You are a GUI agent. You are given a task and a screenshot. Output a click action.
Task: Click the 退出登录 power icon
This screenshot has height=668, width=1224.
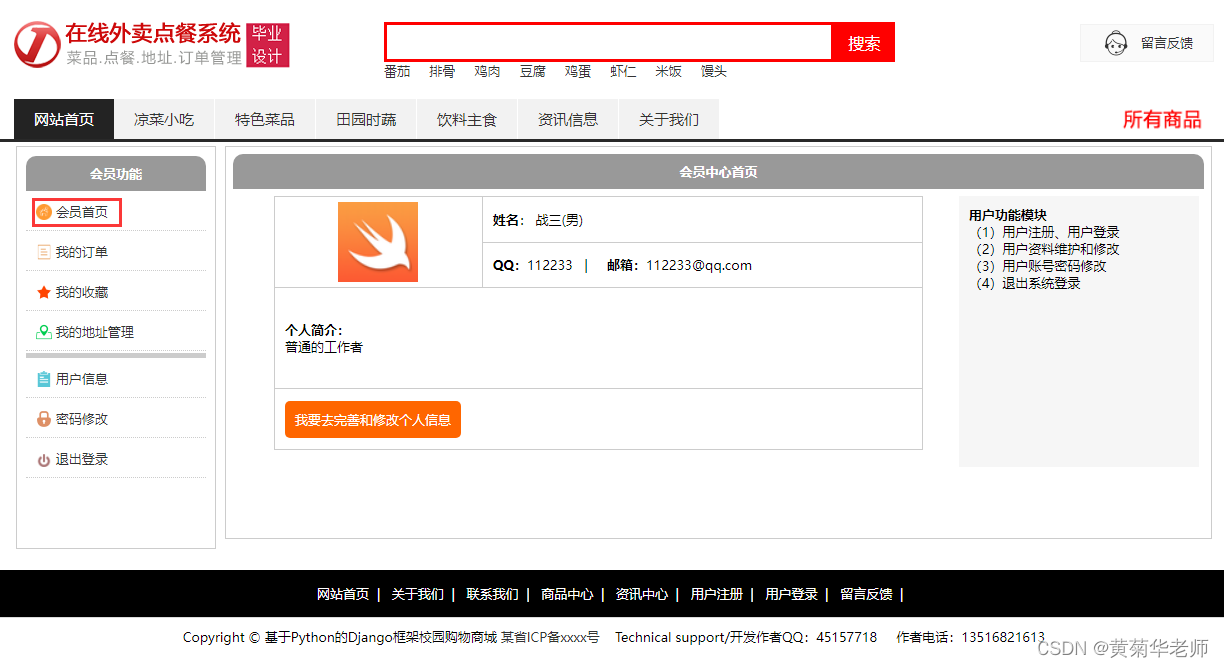pos(44,460)
